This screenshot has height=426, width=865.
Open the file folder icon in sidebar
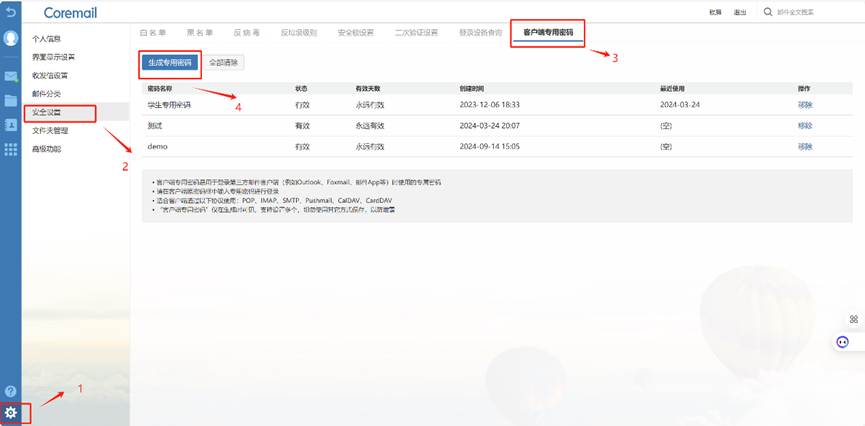coord(11,100)
